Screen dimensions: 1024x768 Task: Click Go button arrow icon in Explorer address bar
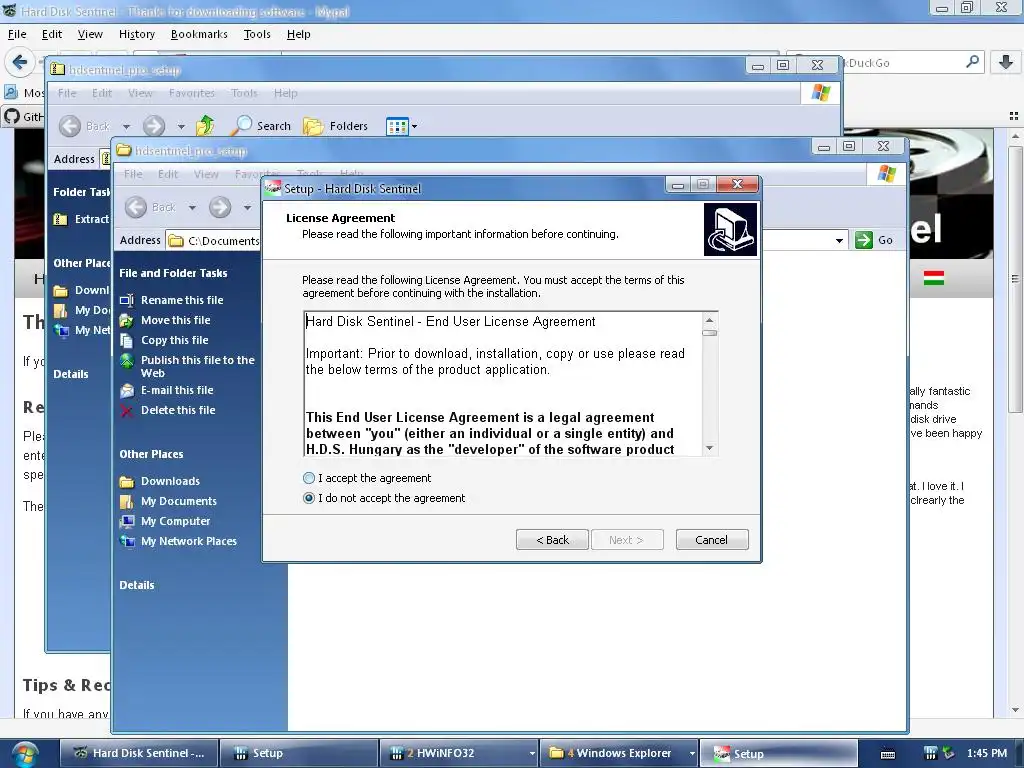pos(864,240)
